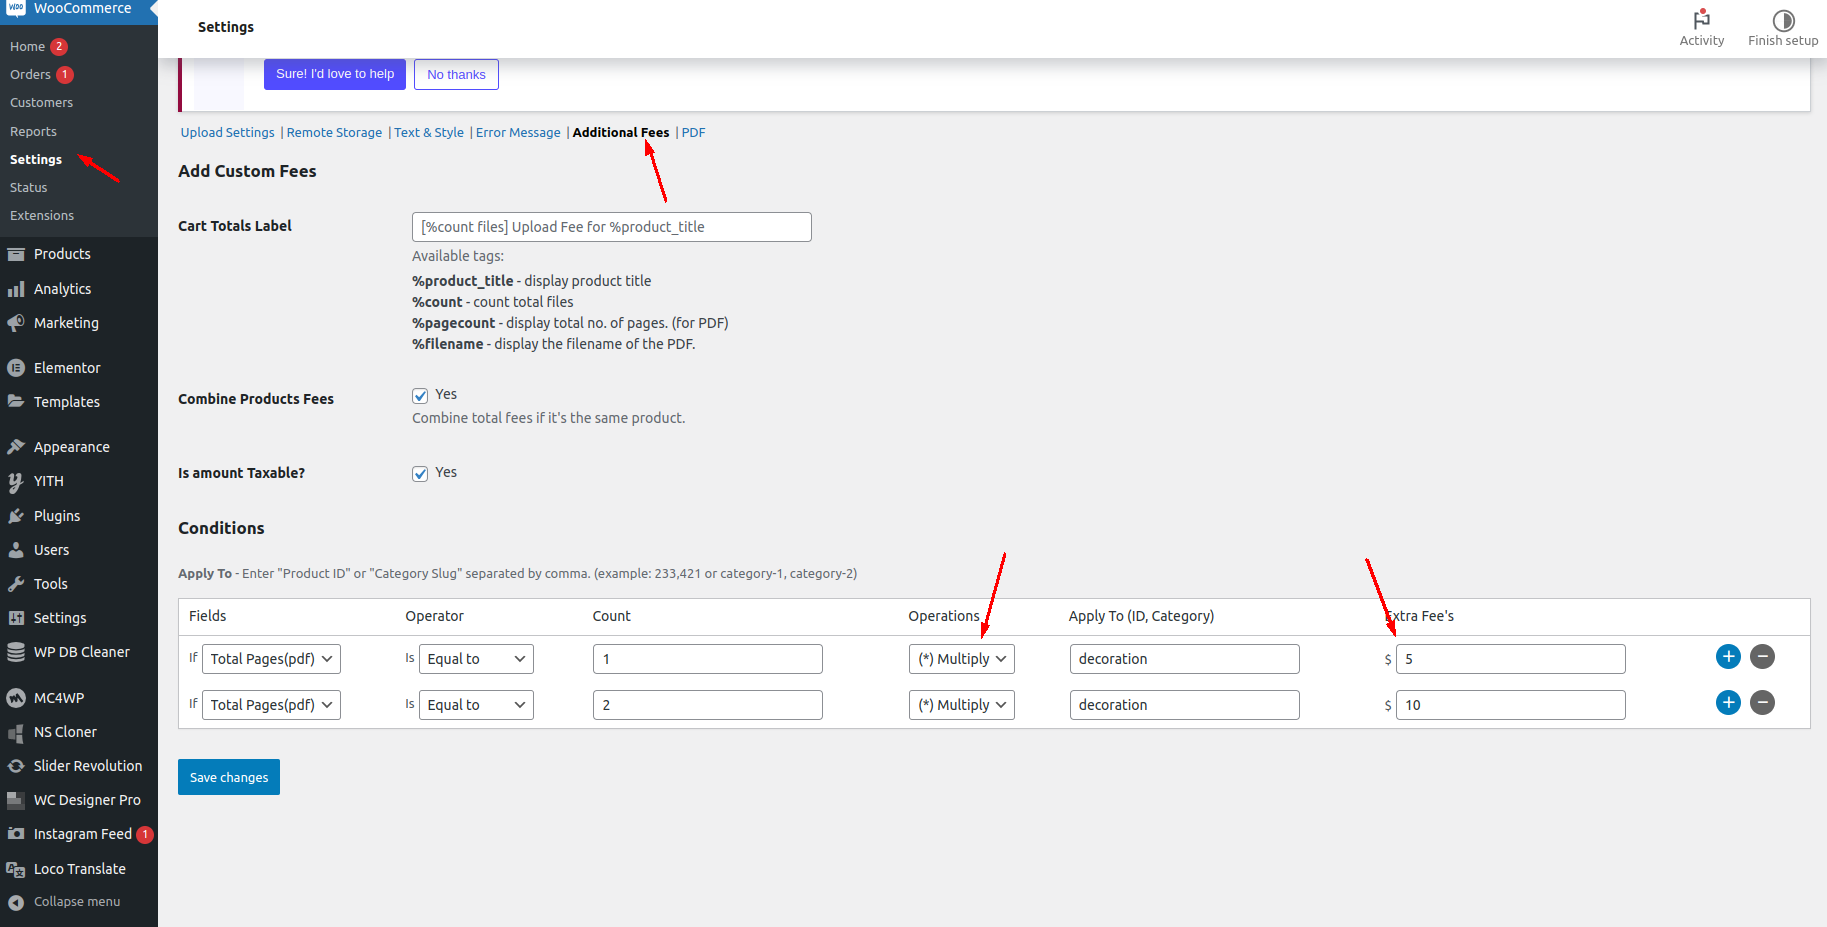The height and width of the screenshot is (927, 1827).
Task: Click No thanks button
Action: (x=456, y=74)
